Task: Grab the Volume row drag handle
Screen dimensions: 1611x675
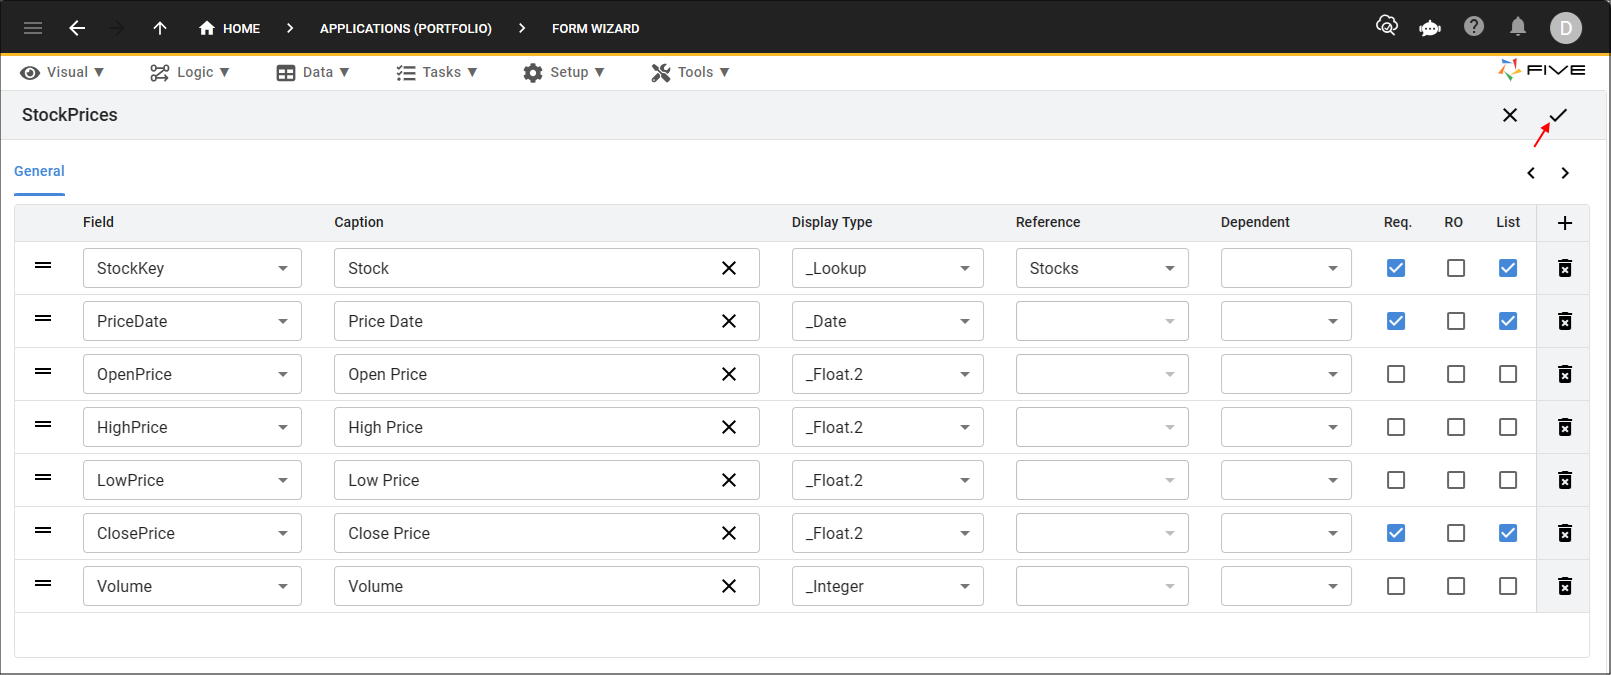Action: pyautogui.click(x=43, y=584)
